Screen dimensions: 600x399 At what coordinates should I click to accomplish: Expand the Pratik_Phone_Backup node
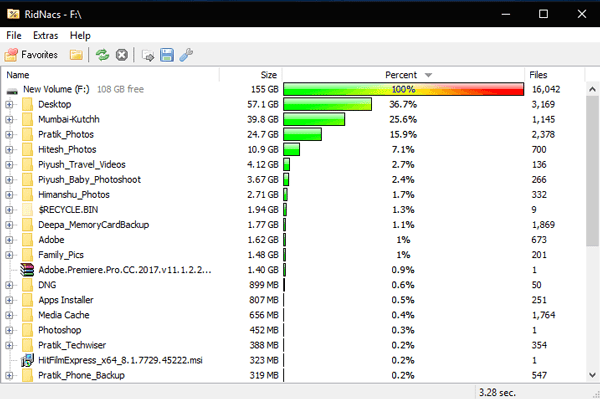[x=9, y=375]
